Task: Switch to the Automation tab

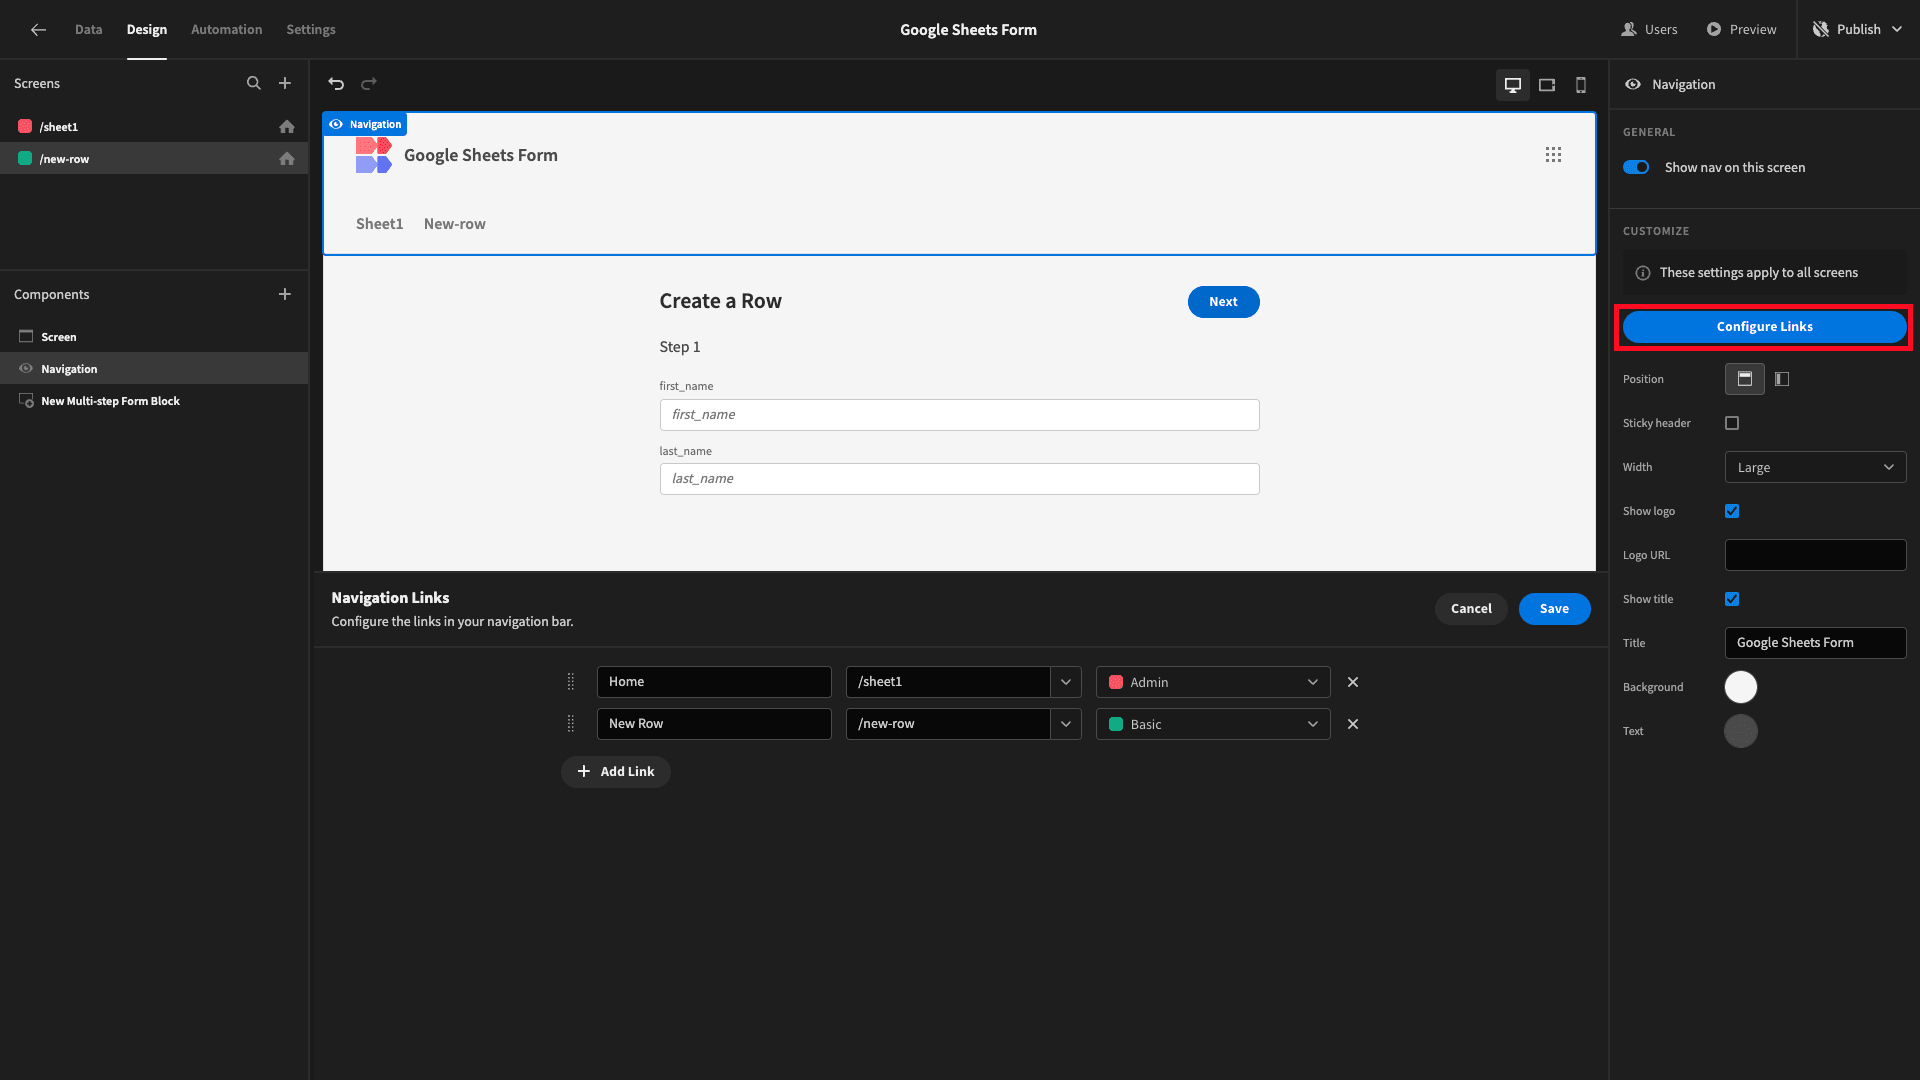Action: 227,30
